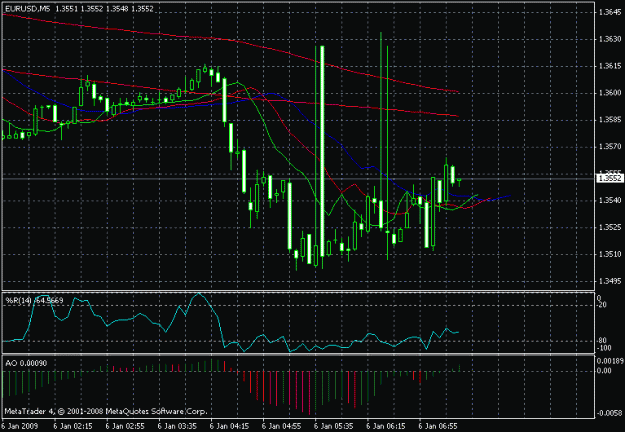Click the -0.0058 value on the AO scale
Image resolution: width=625 pixels, height=432 pixels.
click(x=610, y=413)
